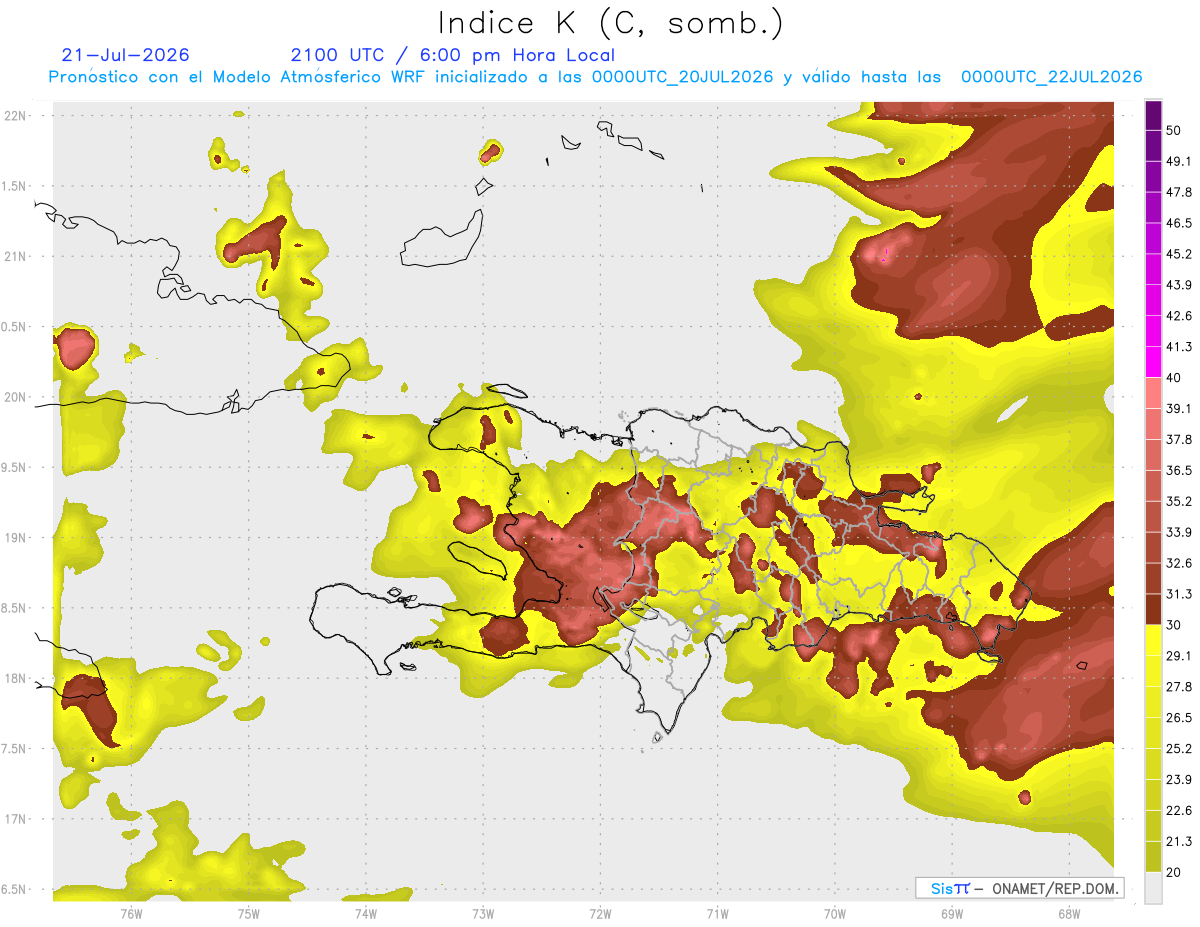Click the colorbar value 46.5

coord(1179,223)
